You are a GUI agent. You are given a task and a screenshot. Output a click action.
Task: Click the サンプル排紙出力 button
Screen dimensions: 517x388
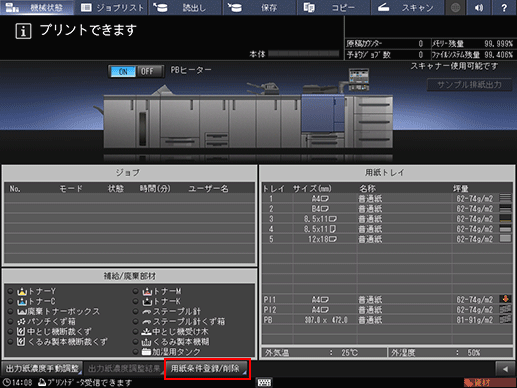coord(469,85)
